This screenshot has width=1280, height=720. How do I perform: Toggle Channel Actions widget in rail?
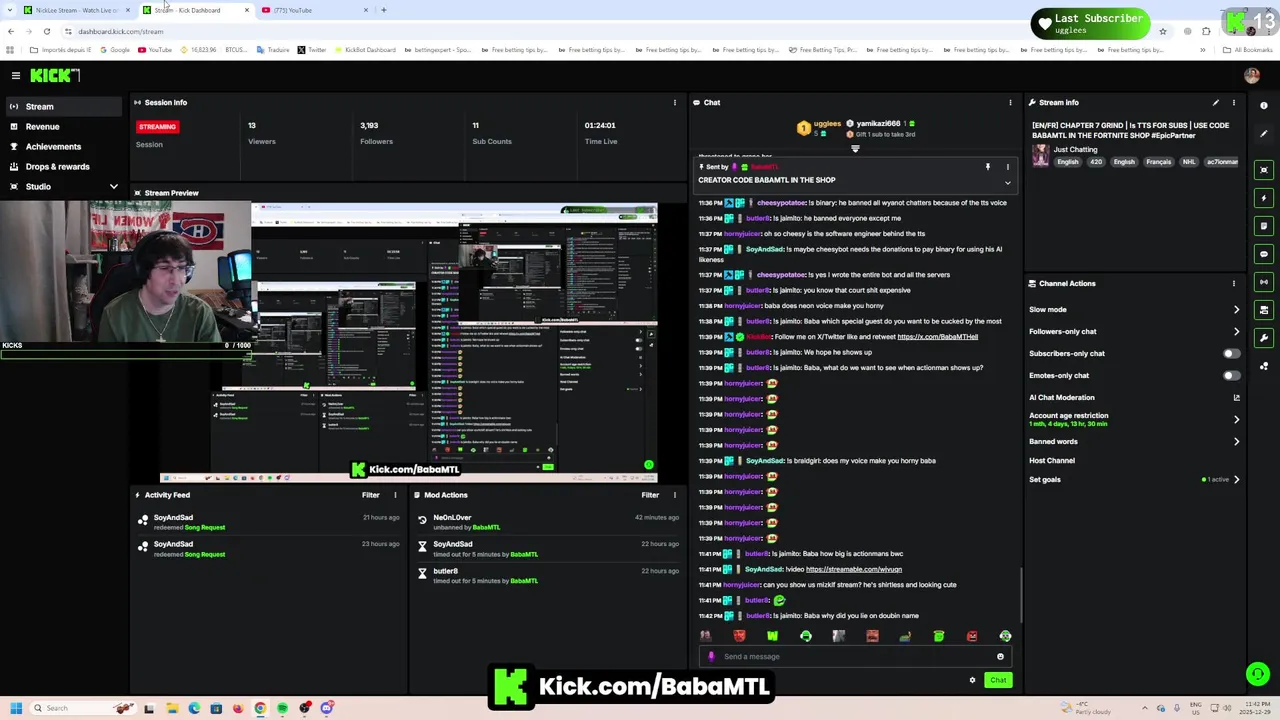tap(1264, 310)
